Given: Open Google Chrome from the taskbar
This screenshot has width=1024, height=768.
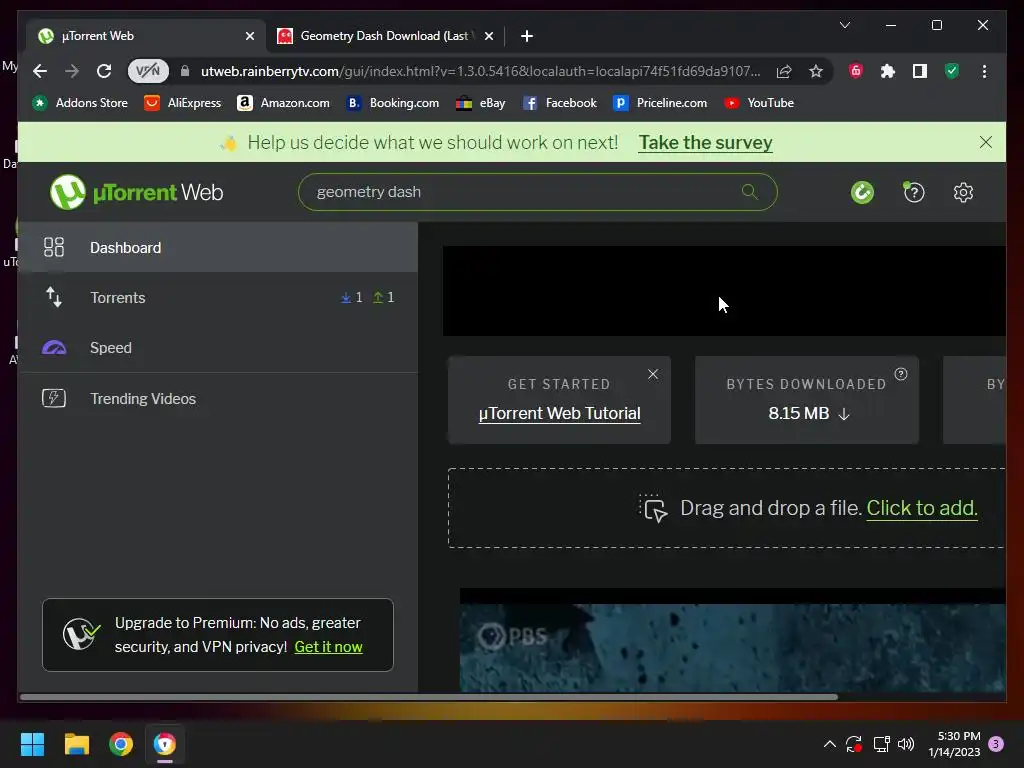Looking at the screenshot, I should 121,744.
